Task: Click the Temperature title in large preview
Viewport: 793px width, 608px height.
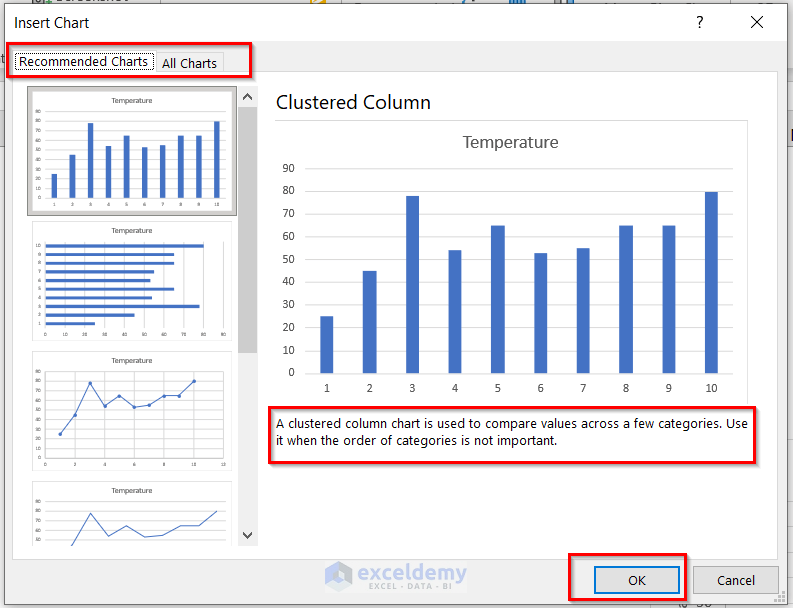Action: [510, 143]
